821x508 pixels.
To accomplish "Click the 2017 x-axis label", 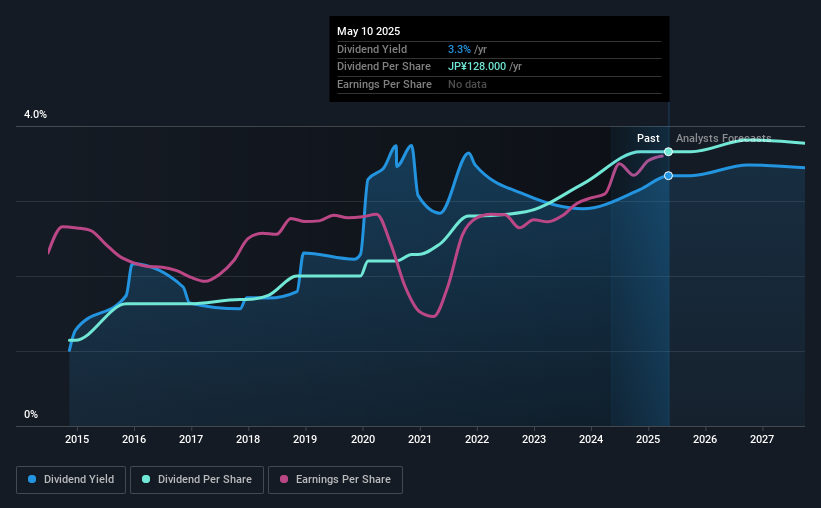I will [191, 439].
